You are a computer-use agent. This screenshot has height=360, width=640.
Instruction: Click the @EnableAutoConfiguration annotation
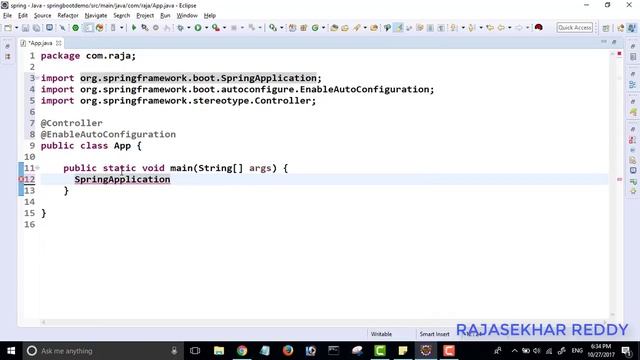pyautogui.click(x=108, y=134)
